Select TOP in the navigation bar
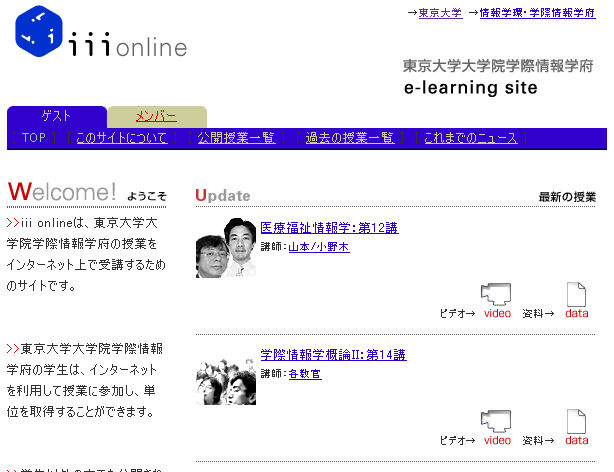The width and height of the screenshot is (614, 472). tap(34, 138)
